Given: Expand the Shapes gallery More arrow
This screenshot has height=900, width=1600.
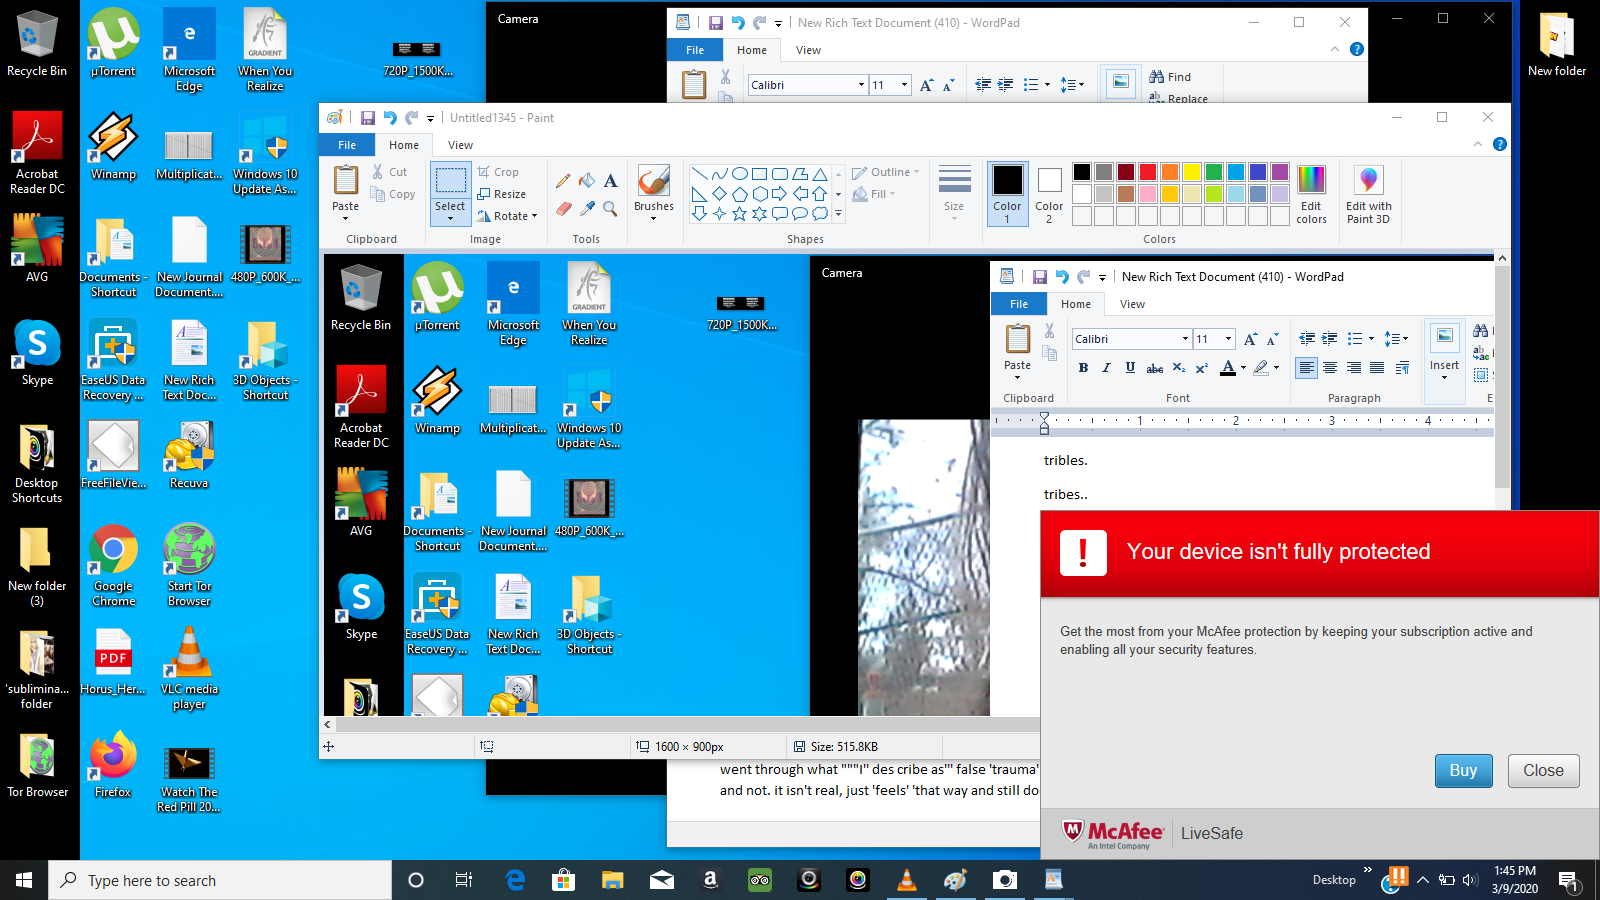Looking at the screenshot, I should tap(838, 214).
